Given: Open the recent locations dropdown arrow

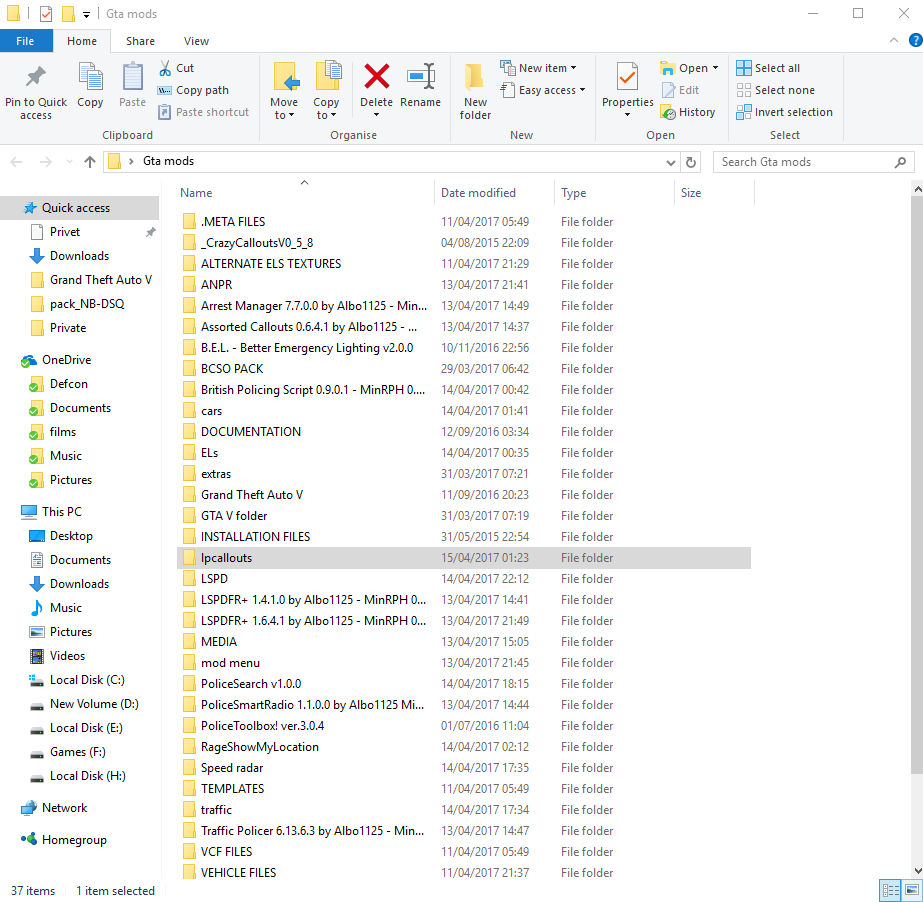Looking at the screenshot, I should pyautogui.click(x=69, y=162).
